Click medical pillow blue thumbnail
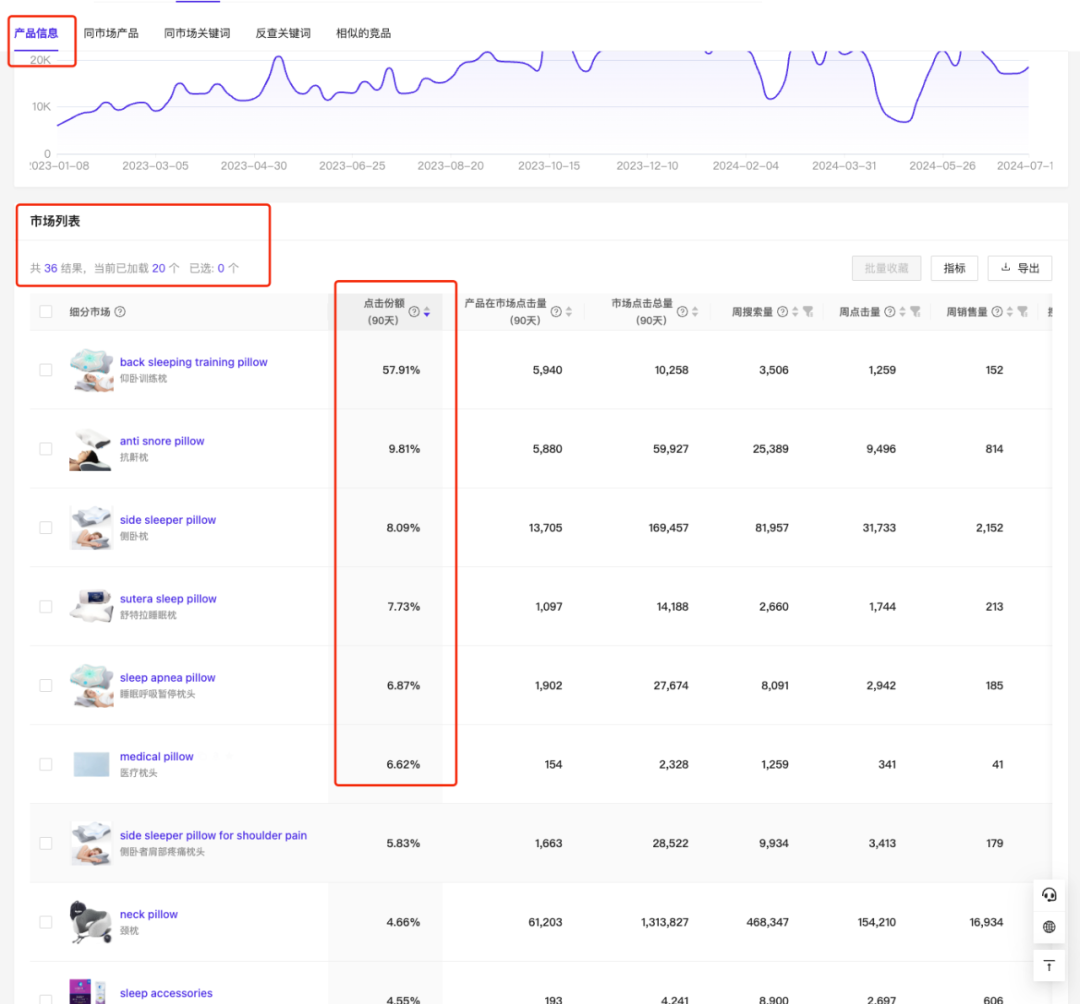 (91, 764)
